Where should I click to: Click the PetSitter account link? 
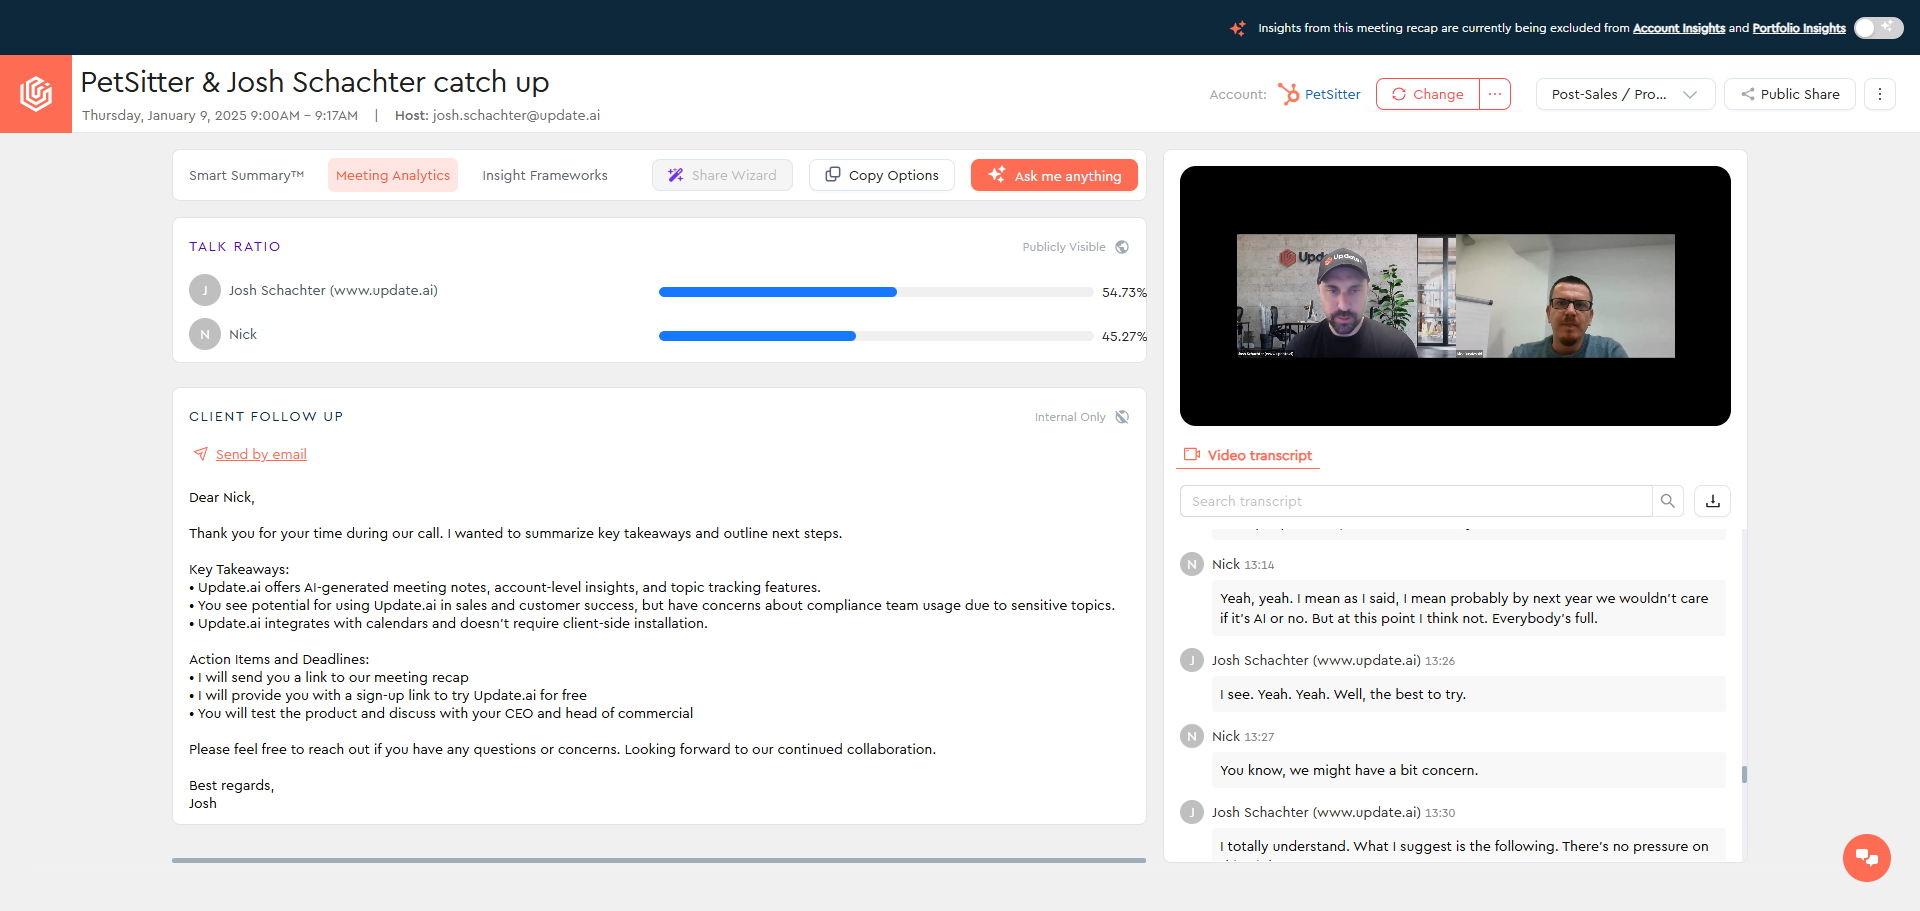1332,94
